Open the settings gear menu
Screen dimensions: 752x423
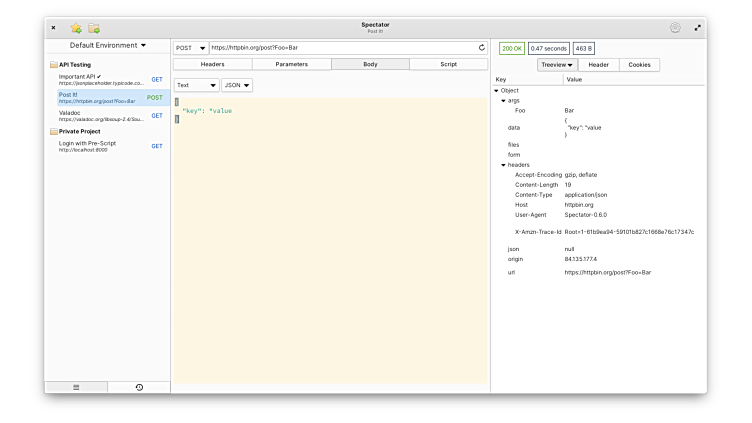pyautogui.click(x=675, y=28)
